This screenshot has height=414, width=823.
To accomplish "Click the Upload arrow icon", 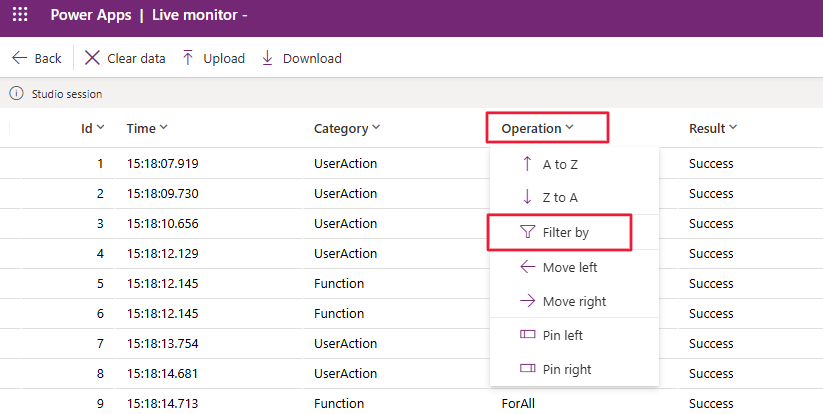I will click(x=188, y=58).
